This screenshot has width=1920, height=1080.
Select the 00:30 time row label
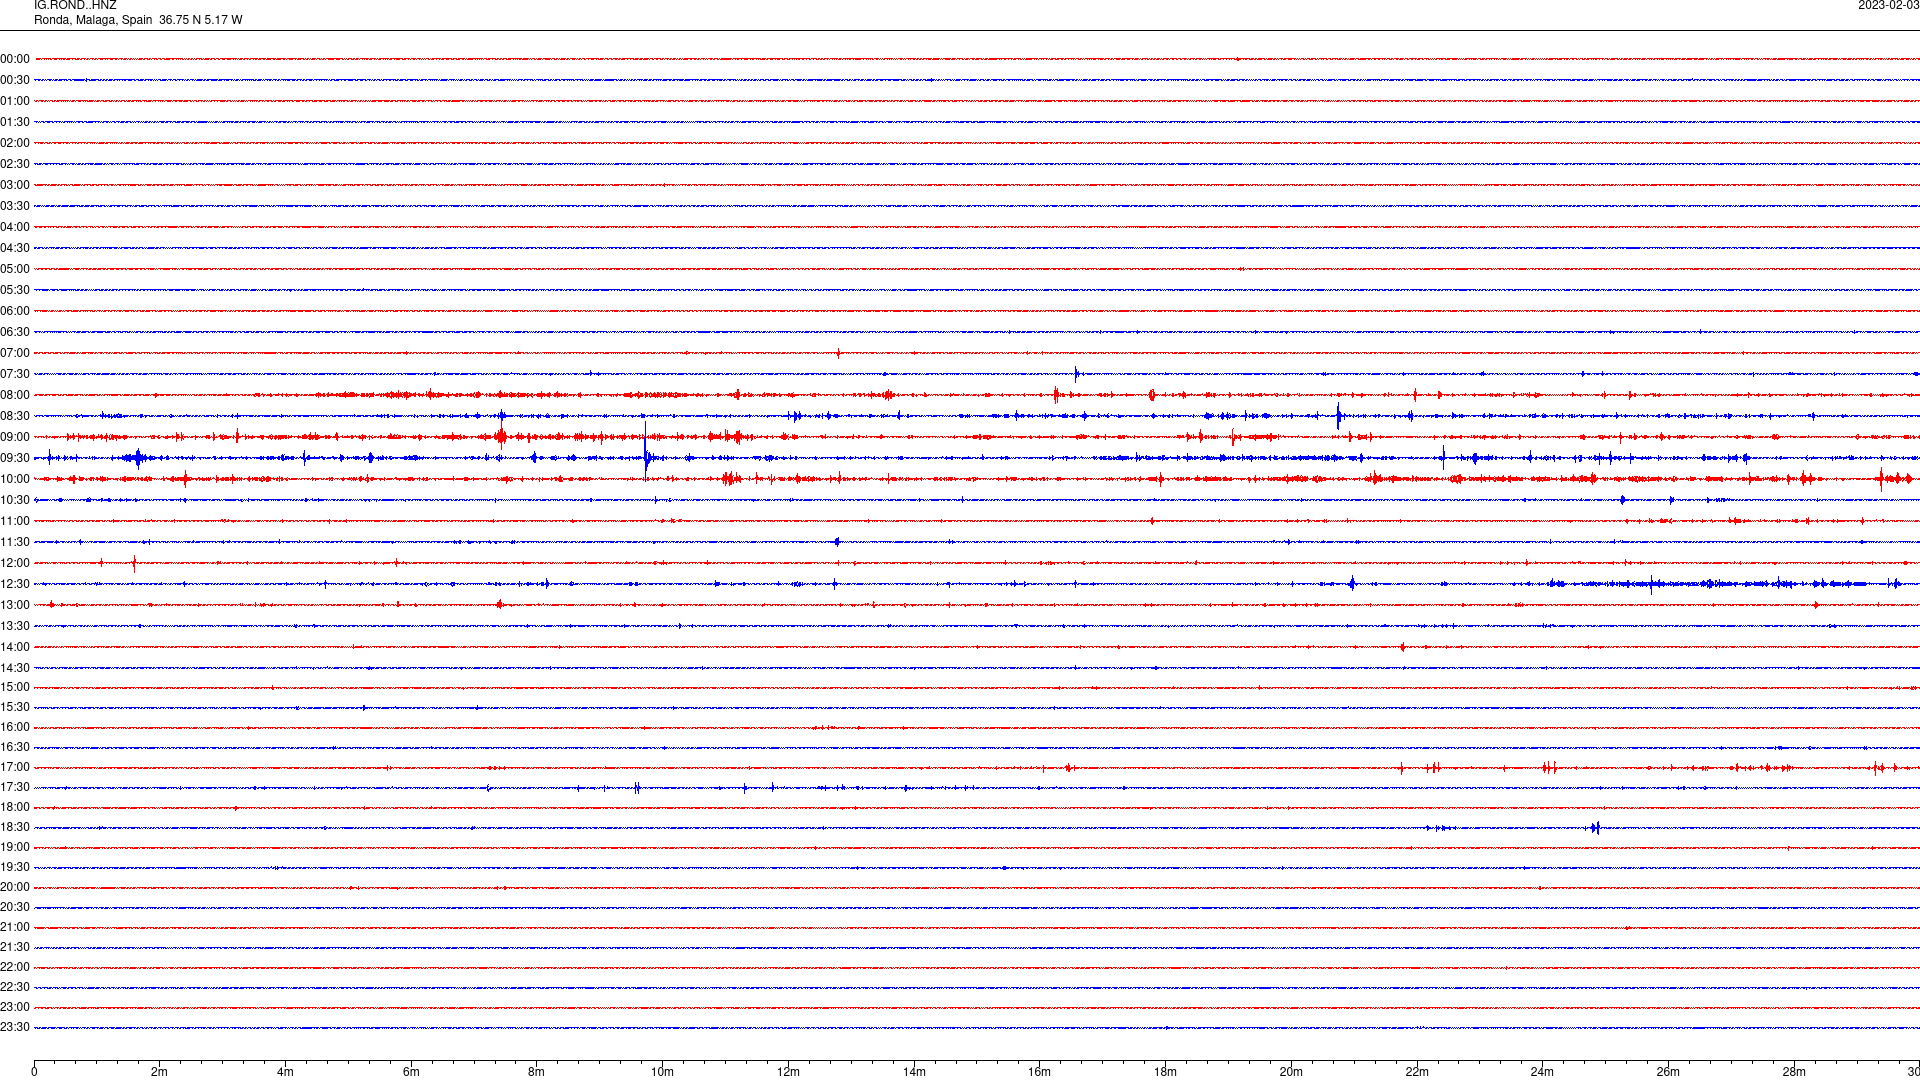(x=15, y=80)
